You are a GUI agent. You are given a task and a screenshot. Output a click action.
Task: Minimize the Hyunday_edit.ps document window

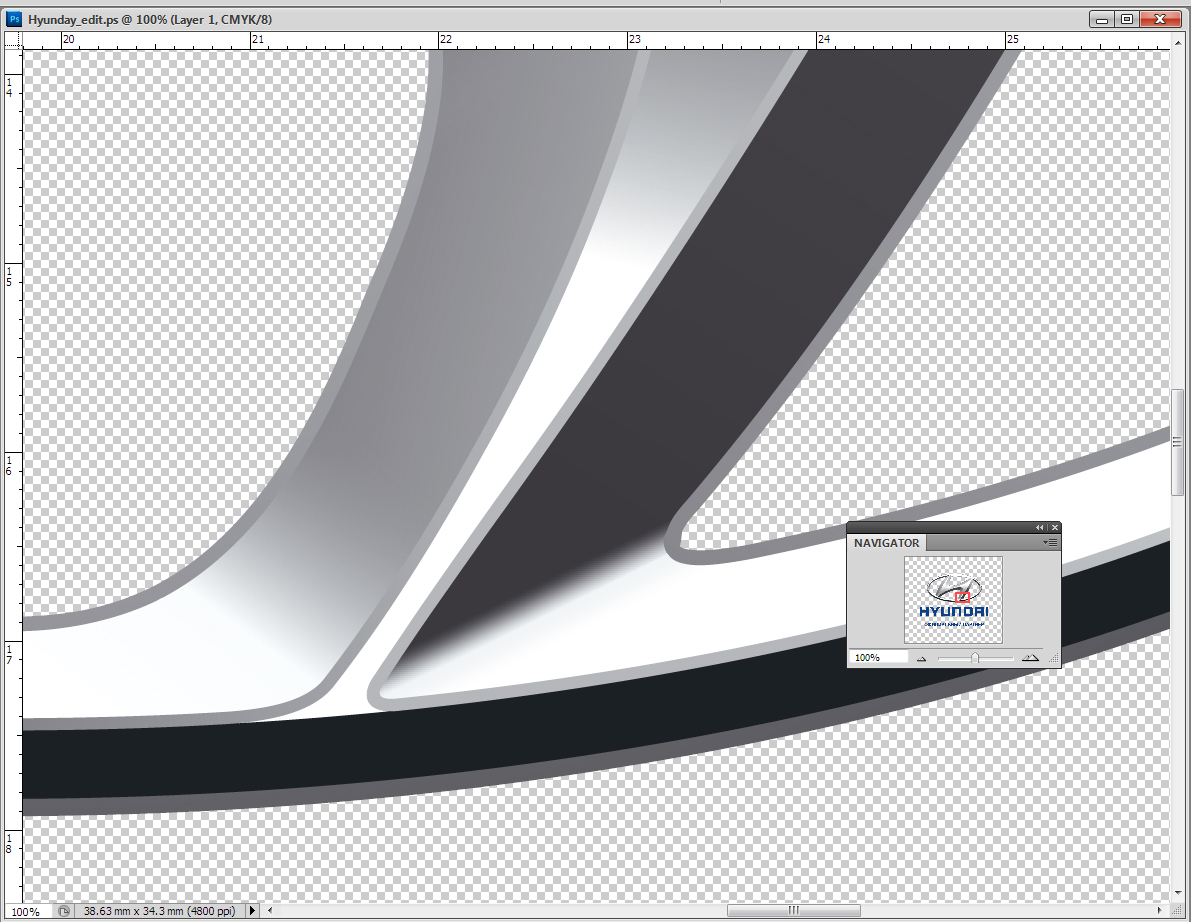(x=1102, y=19)
